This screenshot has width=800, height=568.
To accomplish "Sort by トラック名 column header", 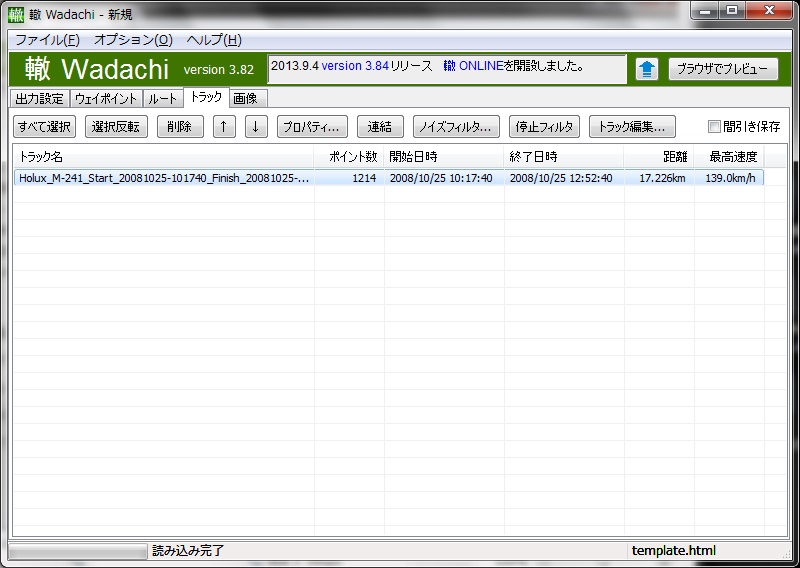I will point(163,157).
